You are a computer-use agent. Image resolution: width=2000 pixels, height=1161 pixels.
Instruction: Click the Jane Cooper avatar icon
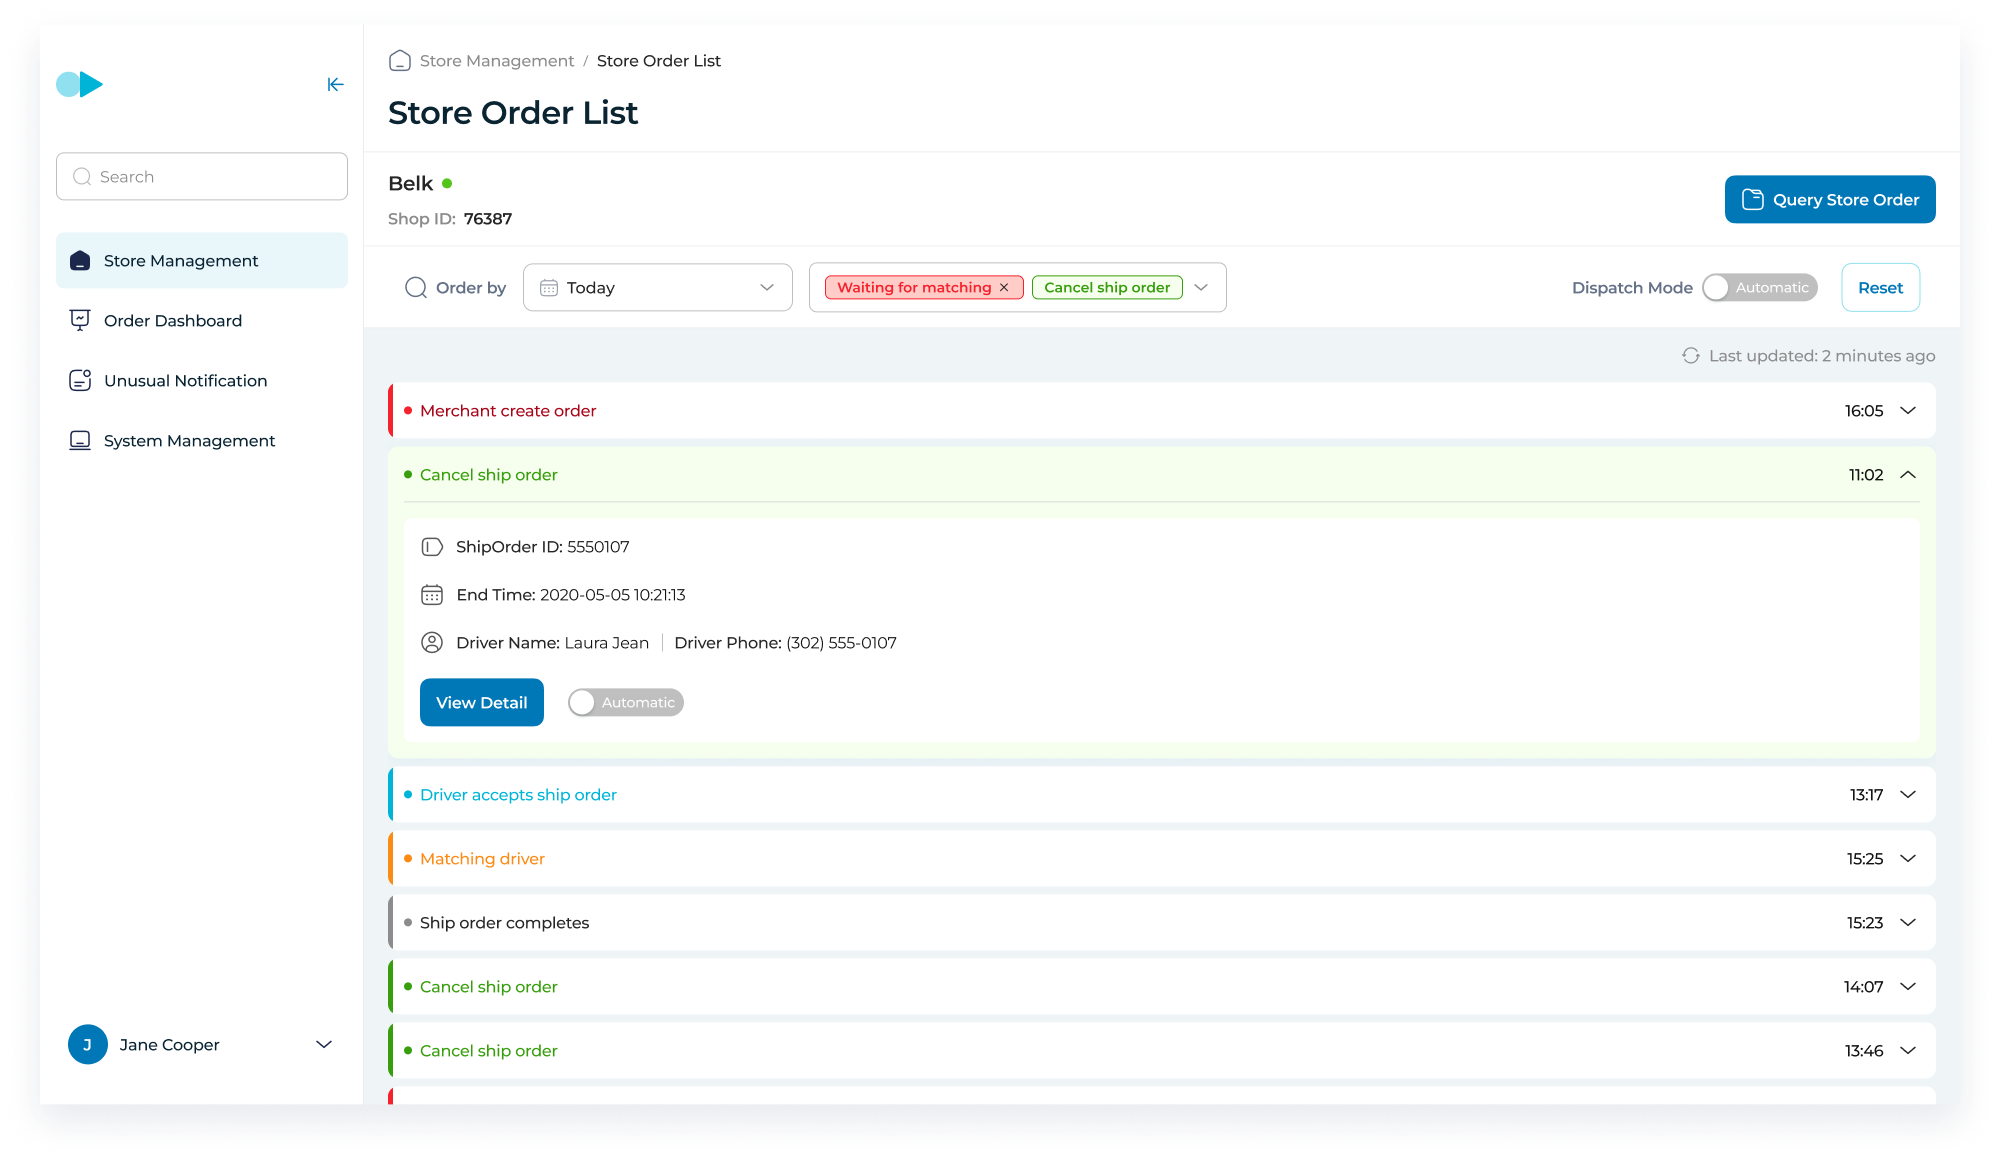tap(88, 1044)
